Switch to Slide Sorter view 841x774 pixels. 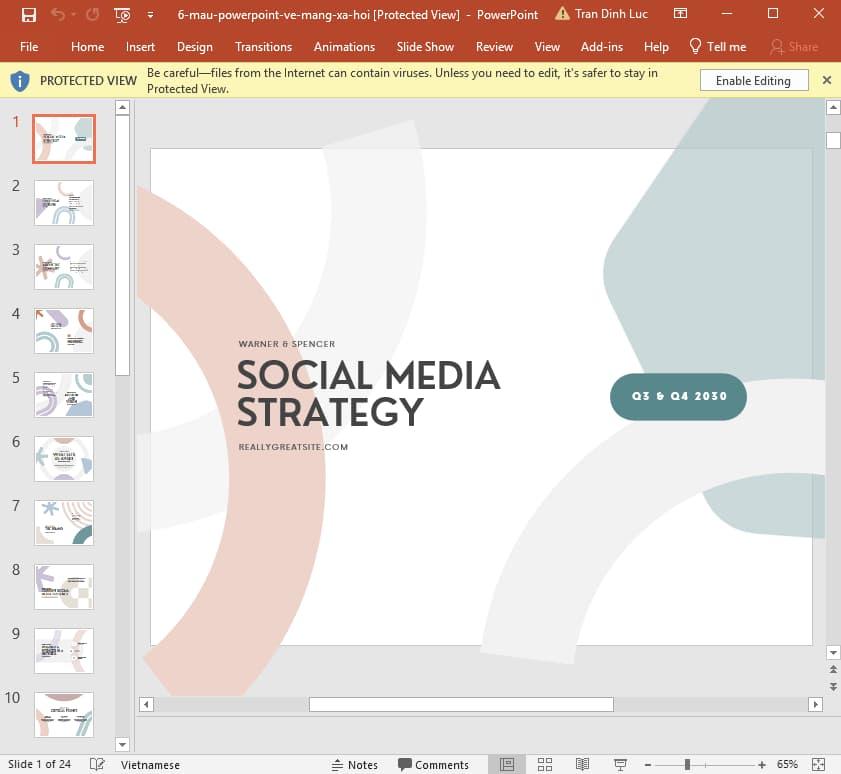pos(545,764)
